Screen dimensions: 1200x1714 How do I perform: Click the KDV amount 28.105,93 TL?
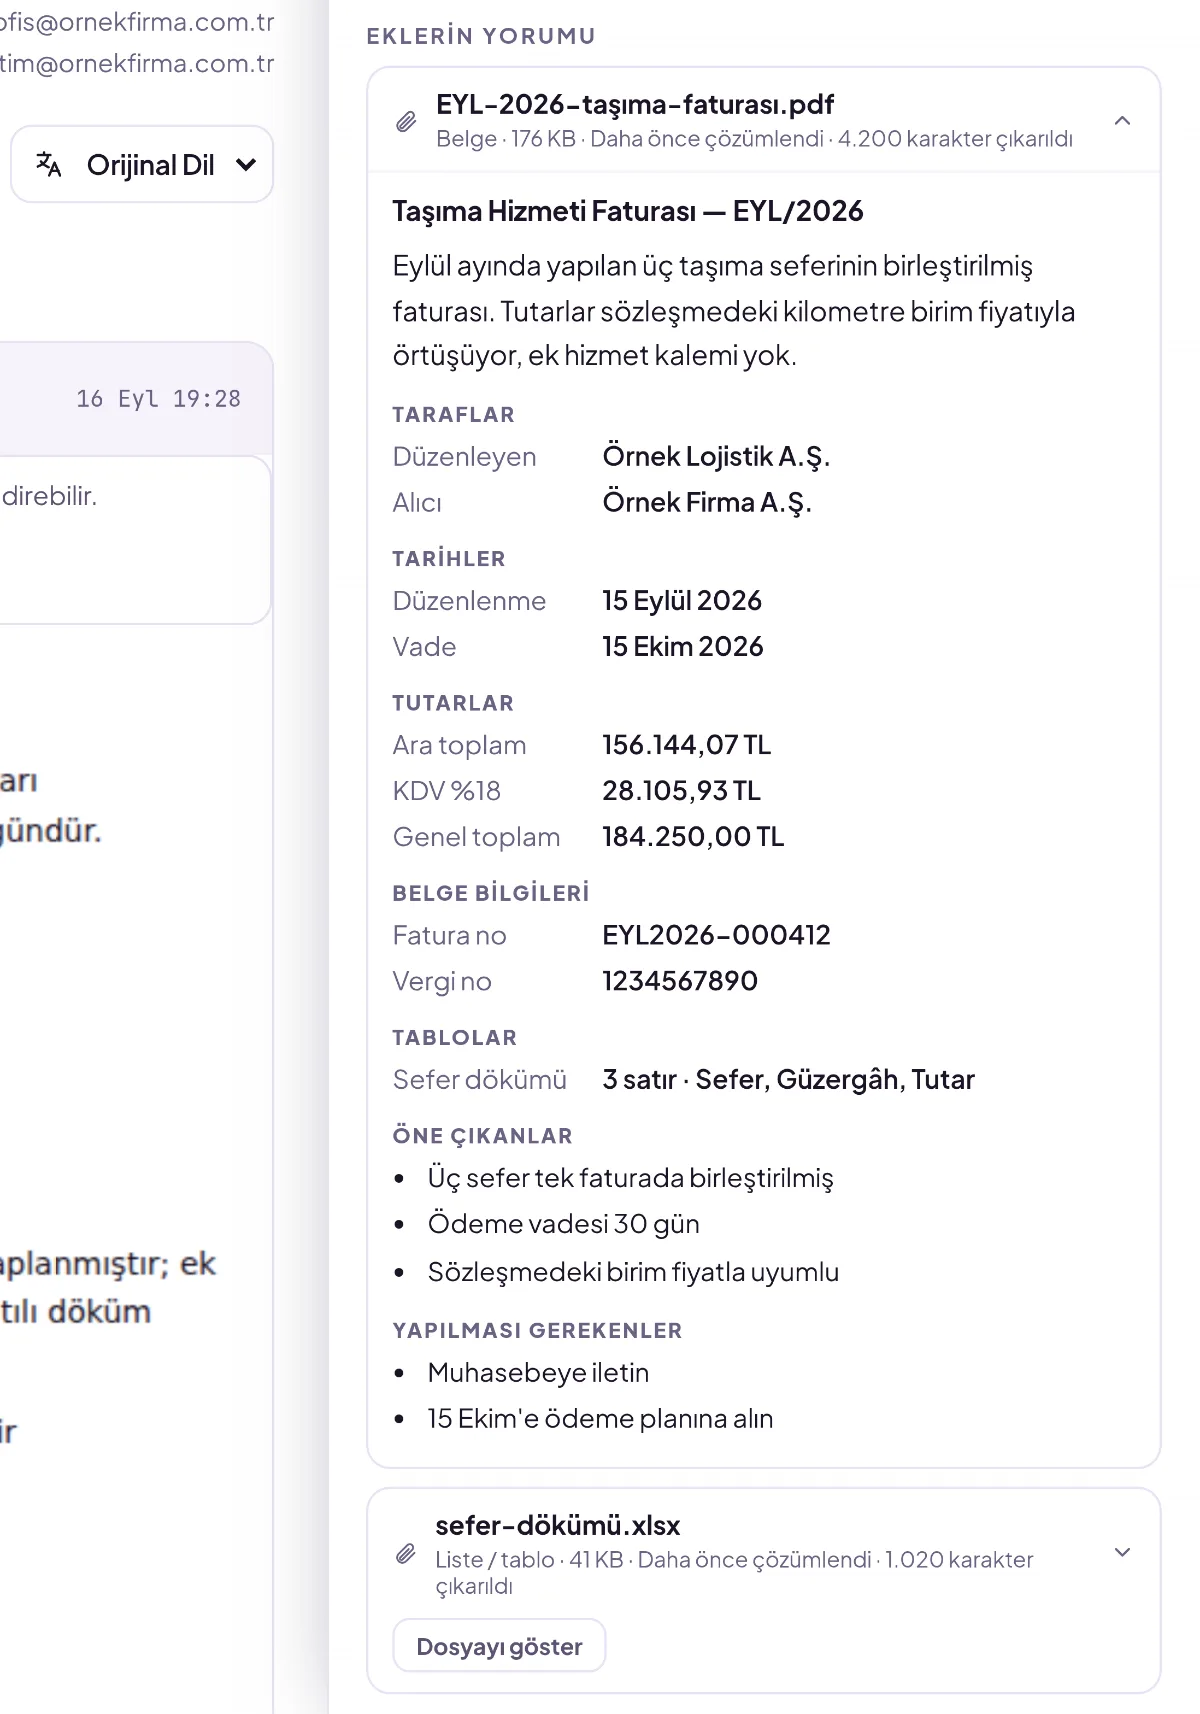point(682,791)
